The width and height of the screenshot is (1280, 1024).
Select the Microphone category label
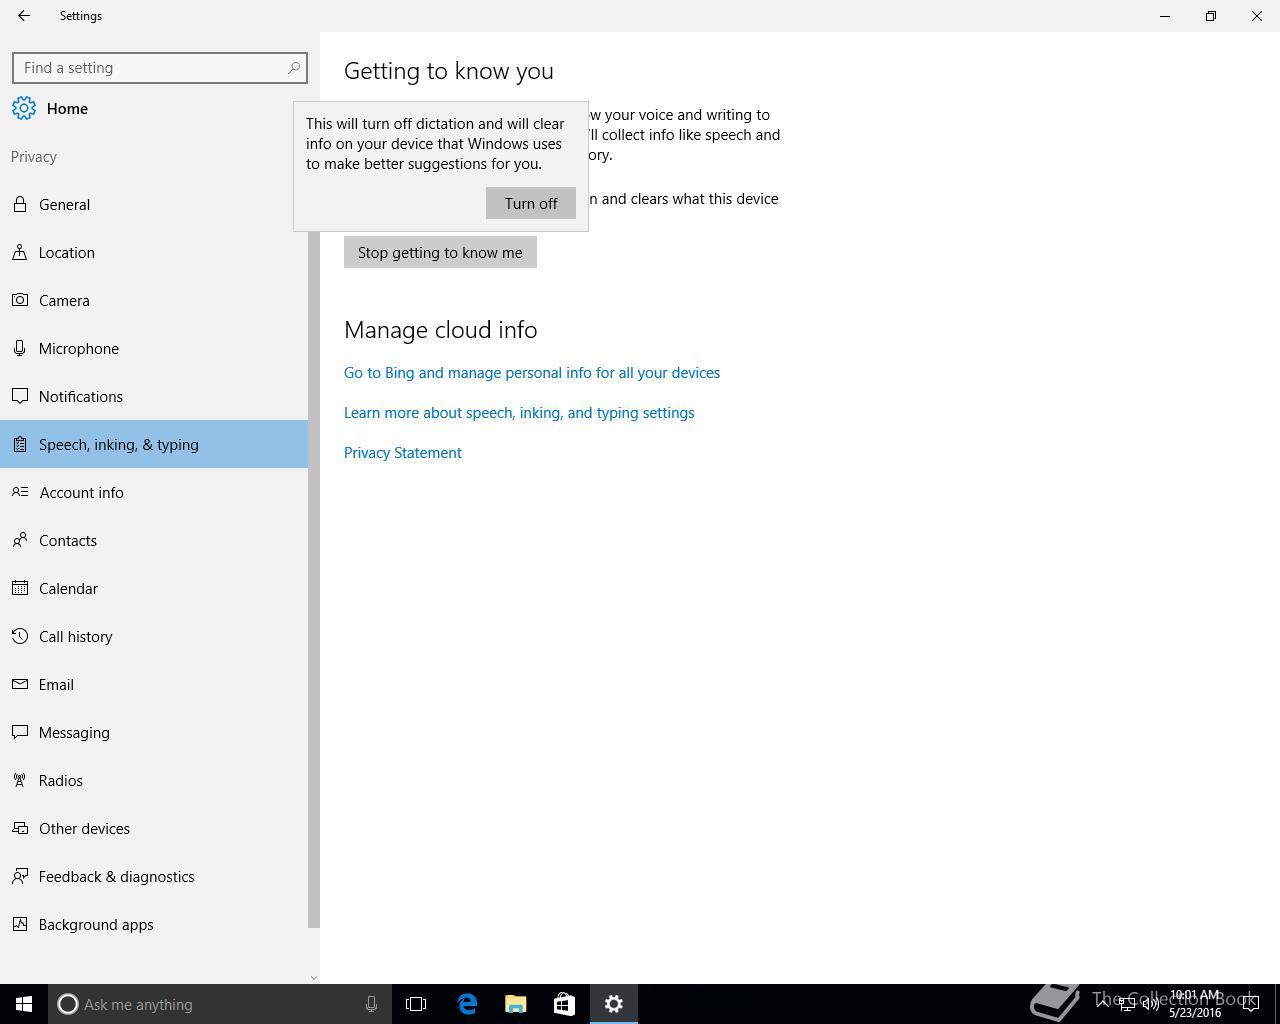tap(79, 348)
